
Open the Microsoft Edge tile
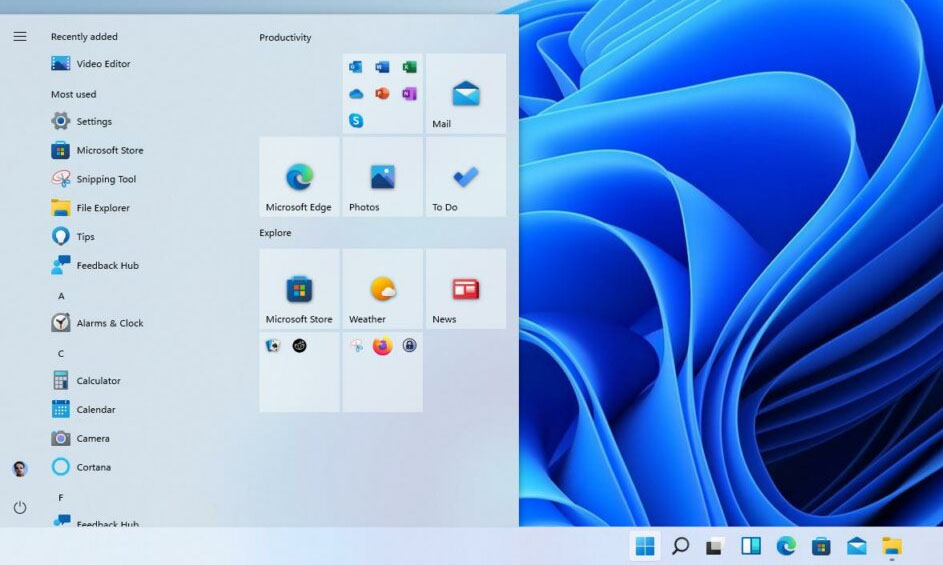(299, 176)
